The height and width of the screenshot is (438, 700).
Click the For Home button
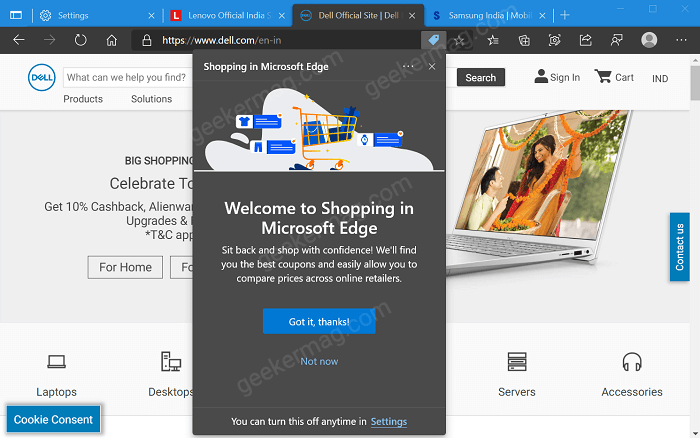point(125,267)
